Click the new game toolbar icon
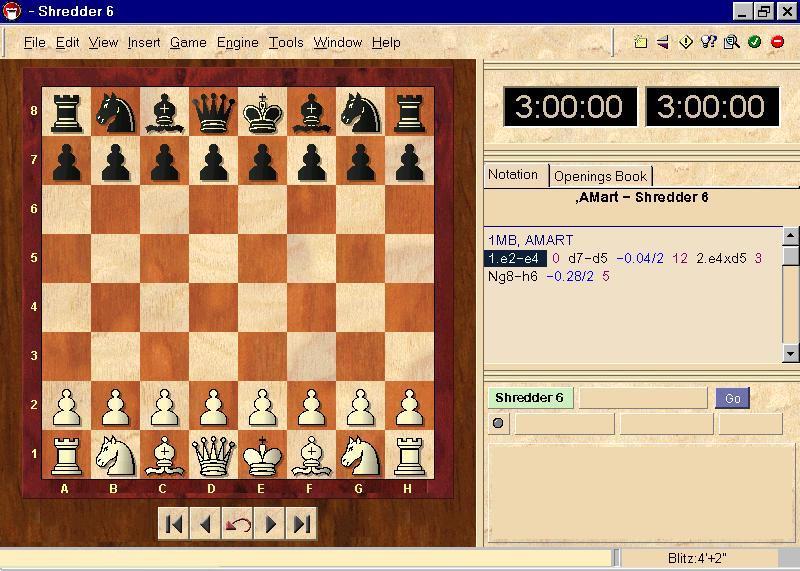Viewport: 800px width, 571px height. [641, 42]
